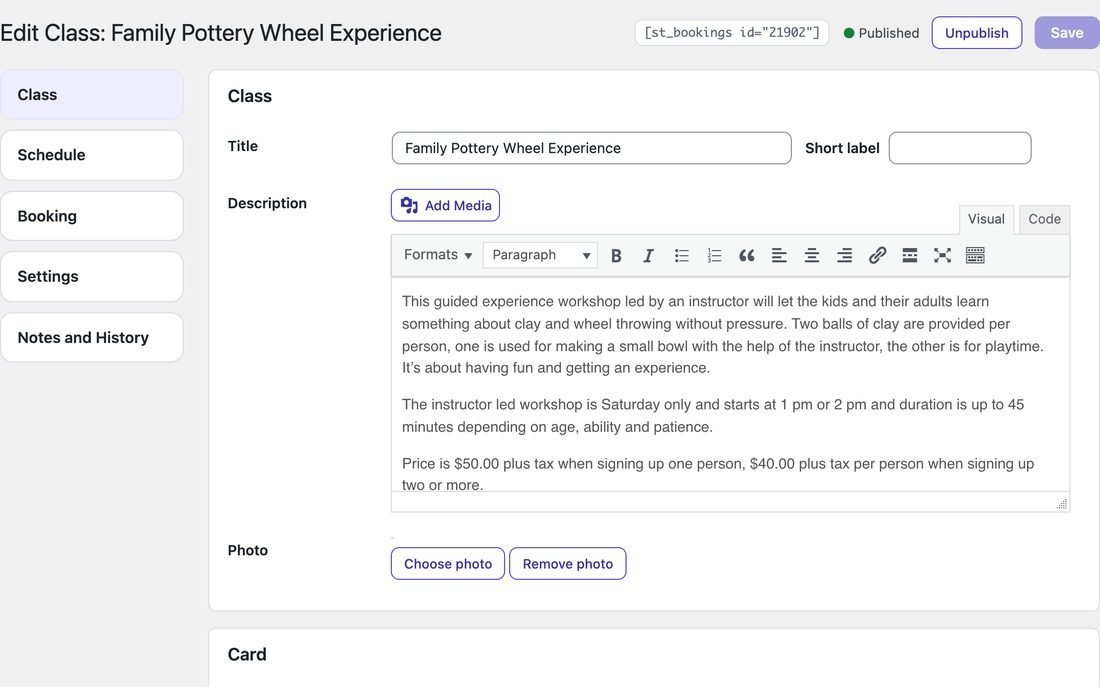The image size is (1100, 687).
Task: Insert Read More tag
Action: pyautogui.click(x=910, y=255)
